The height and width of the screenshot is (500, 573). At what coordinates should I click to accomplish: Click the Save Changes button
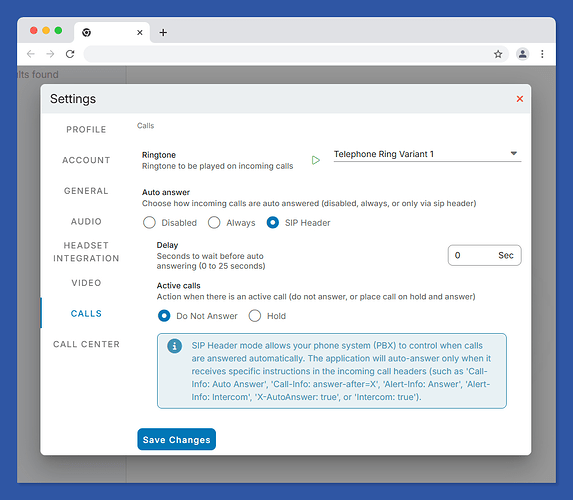(x=177, y=439)
